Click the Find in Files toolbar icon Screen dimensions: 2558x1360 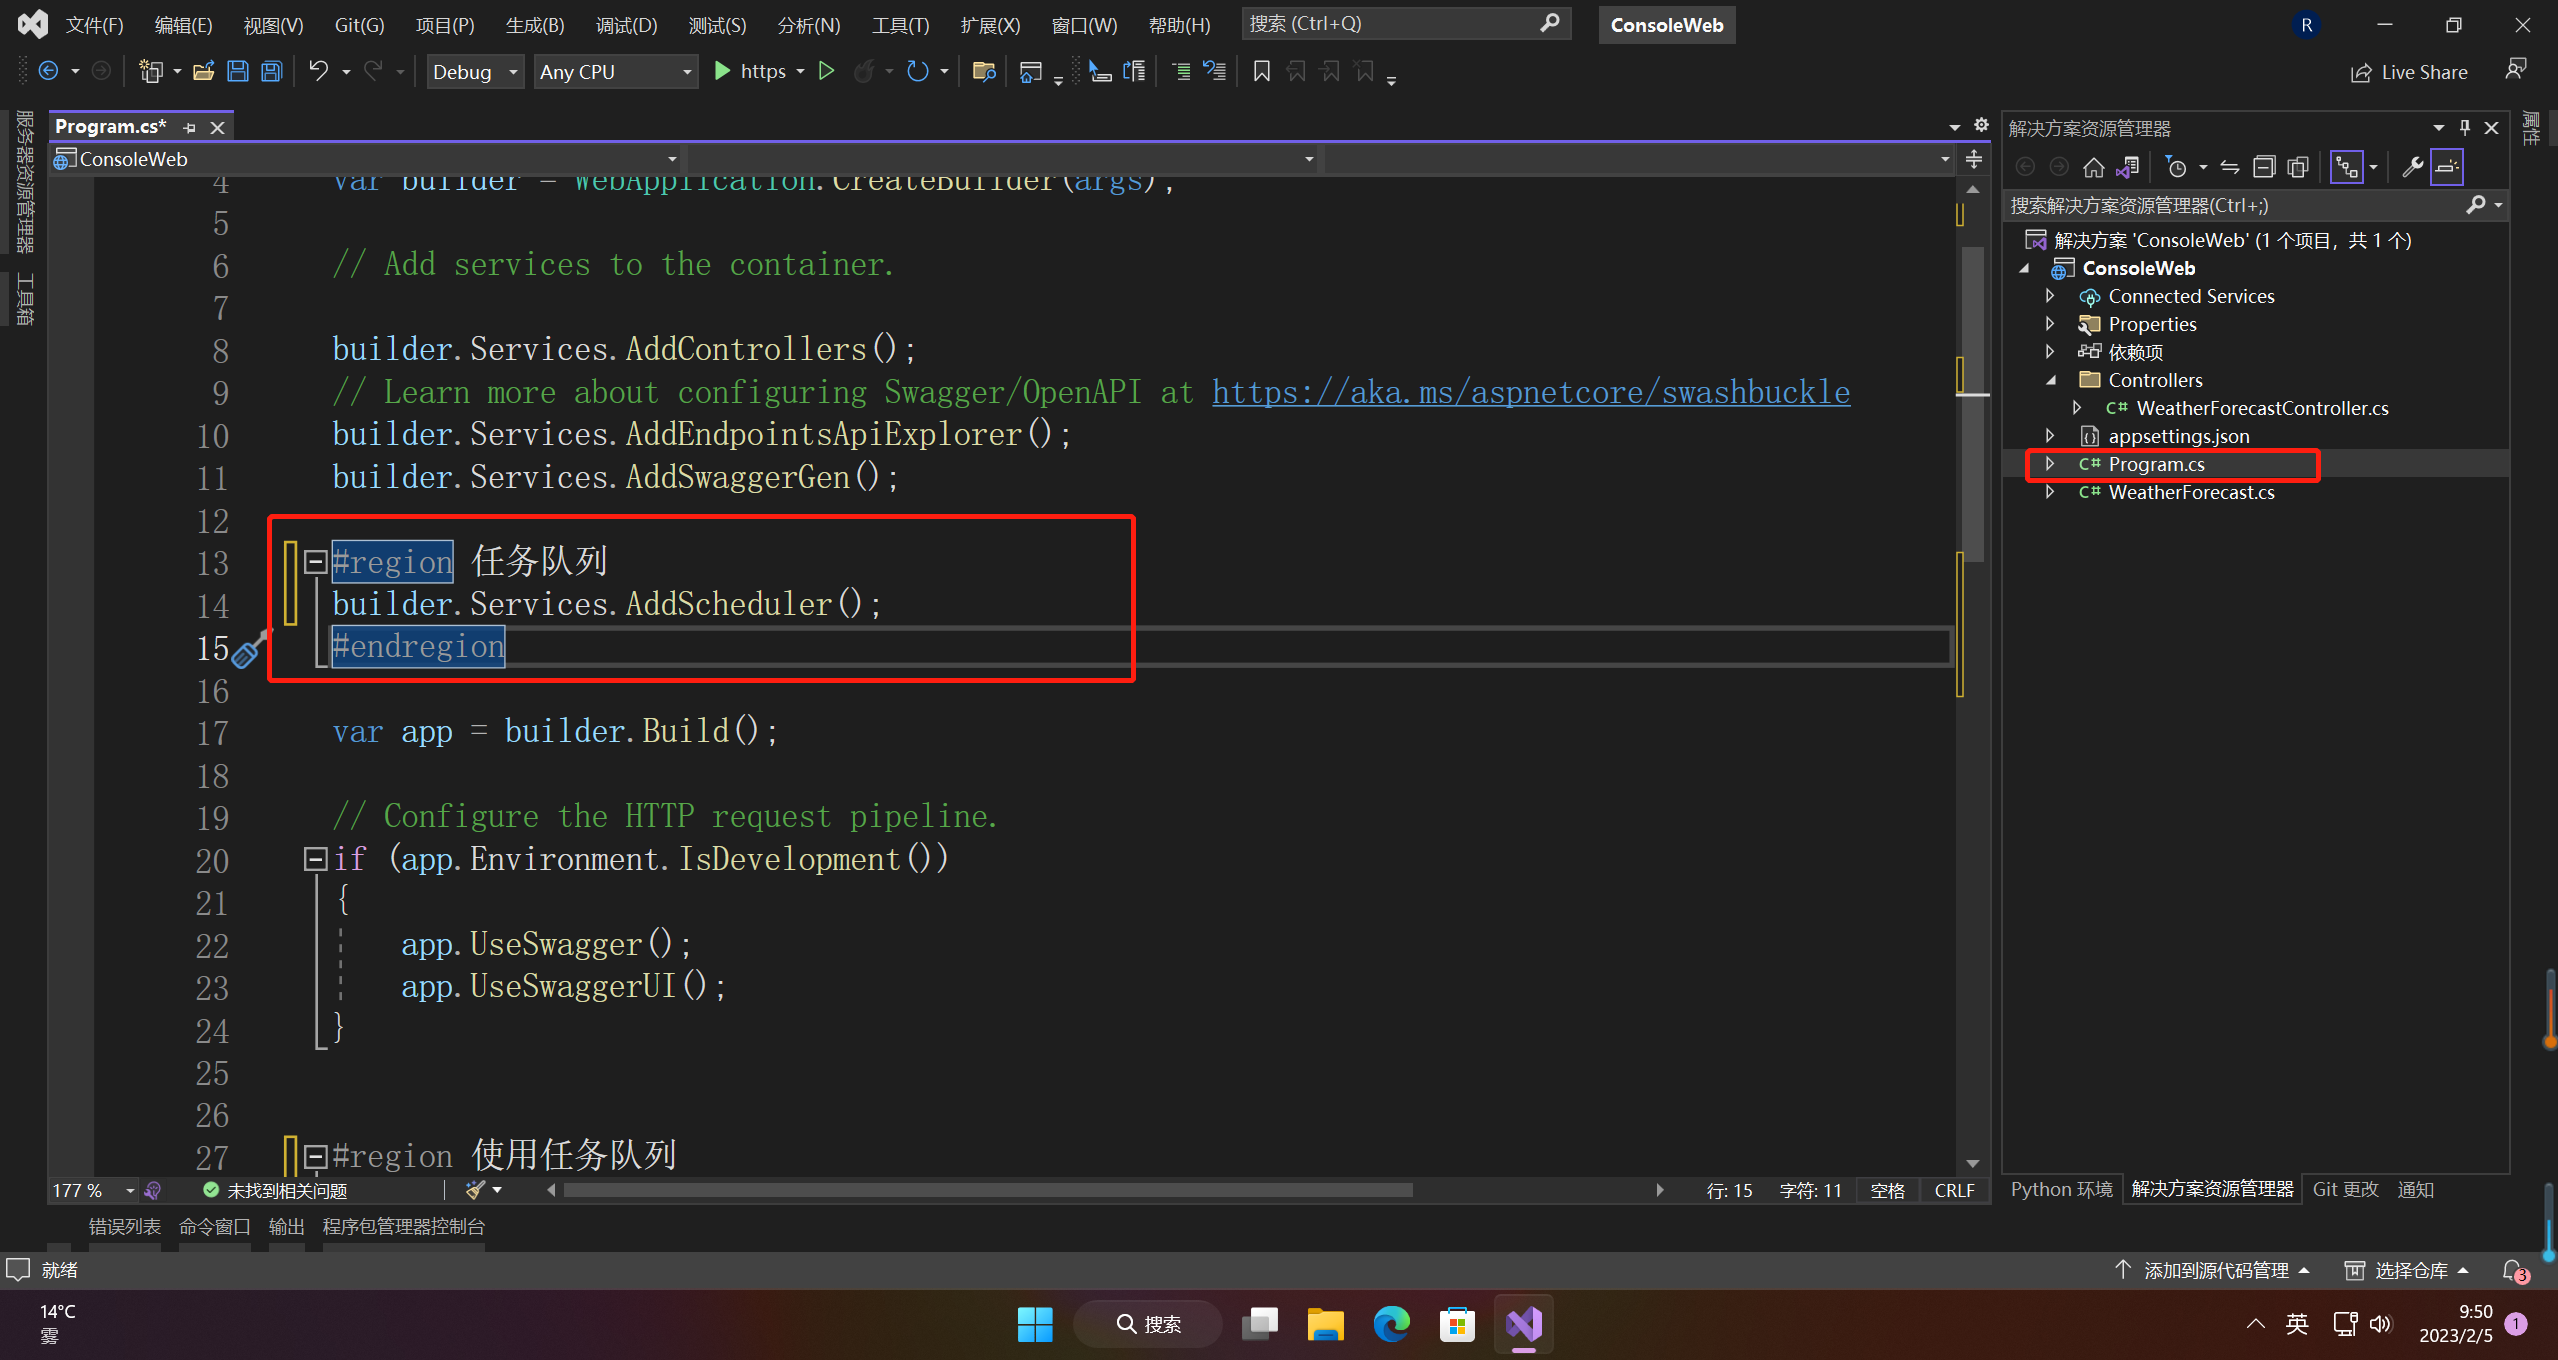coord(984,71)
